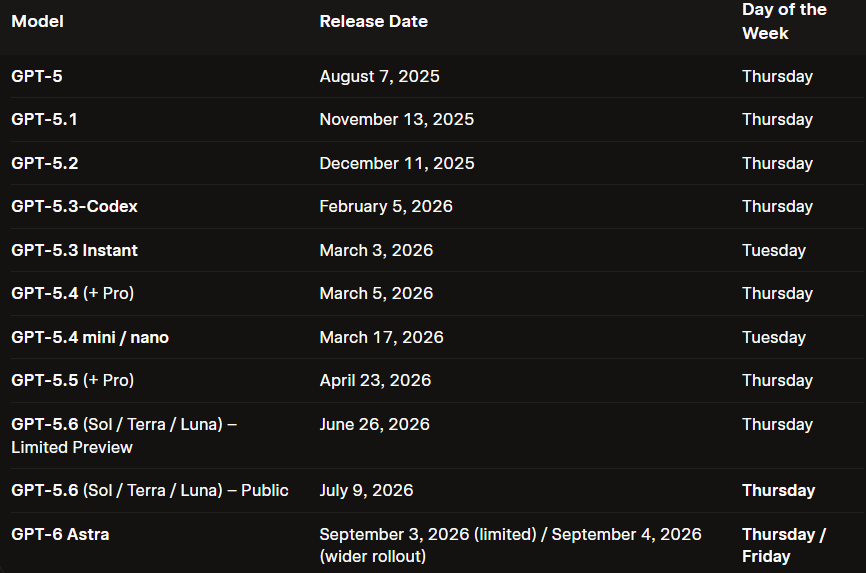Click the GPT-6 Astra model name
The width and height of the screenshot is (866, 573).
(60, 534)
